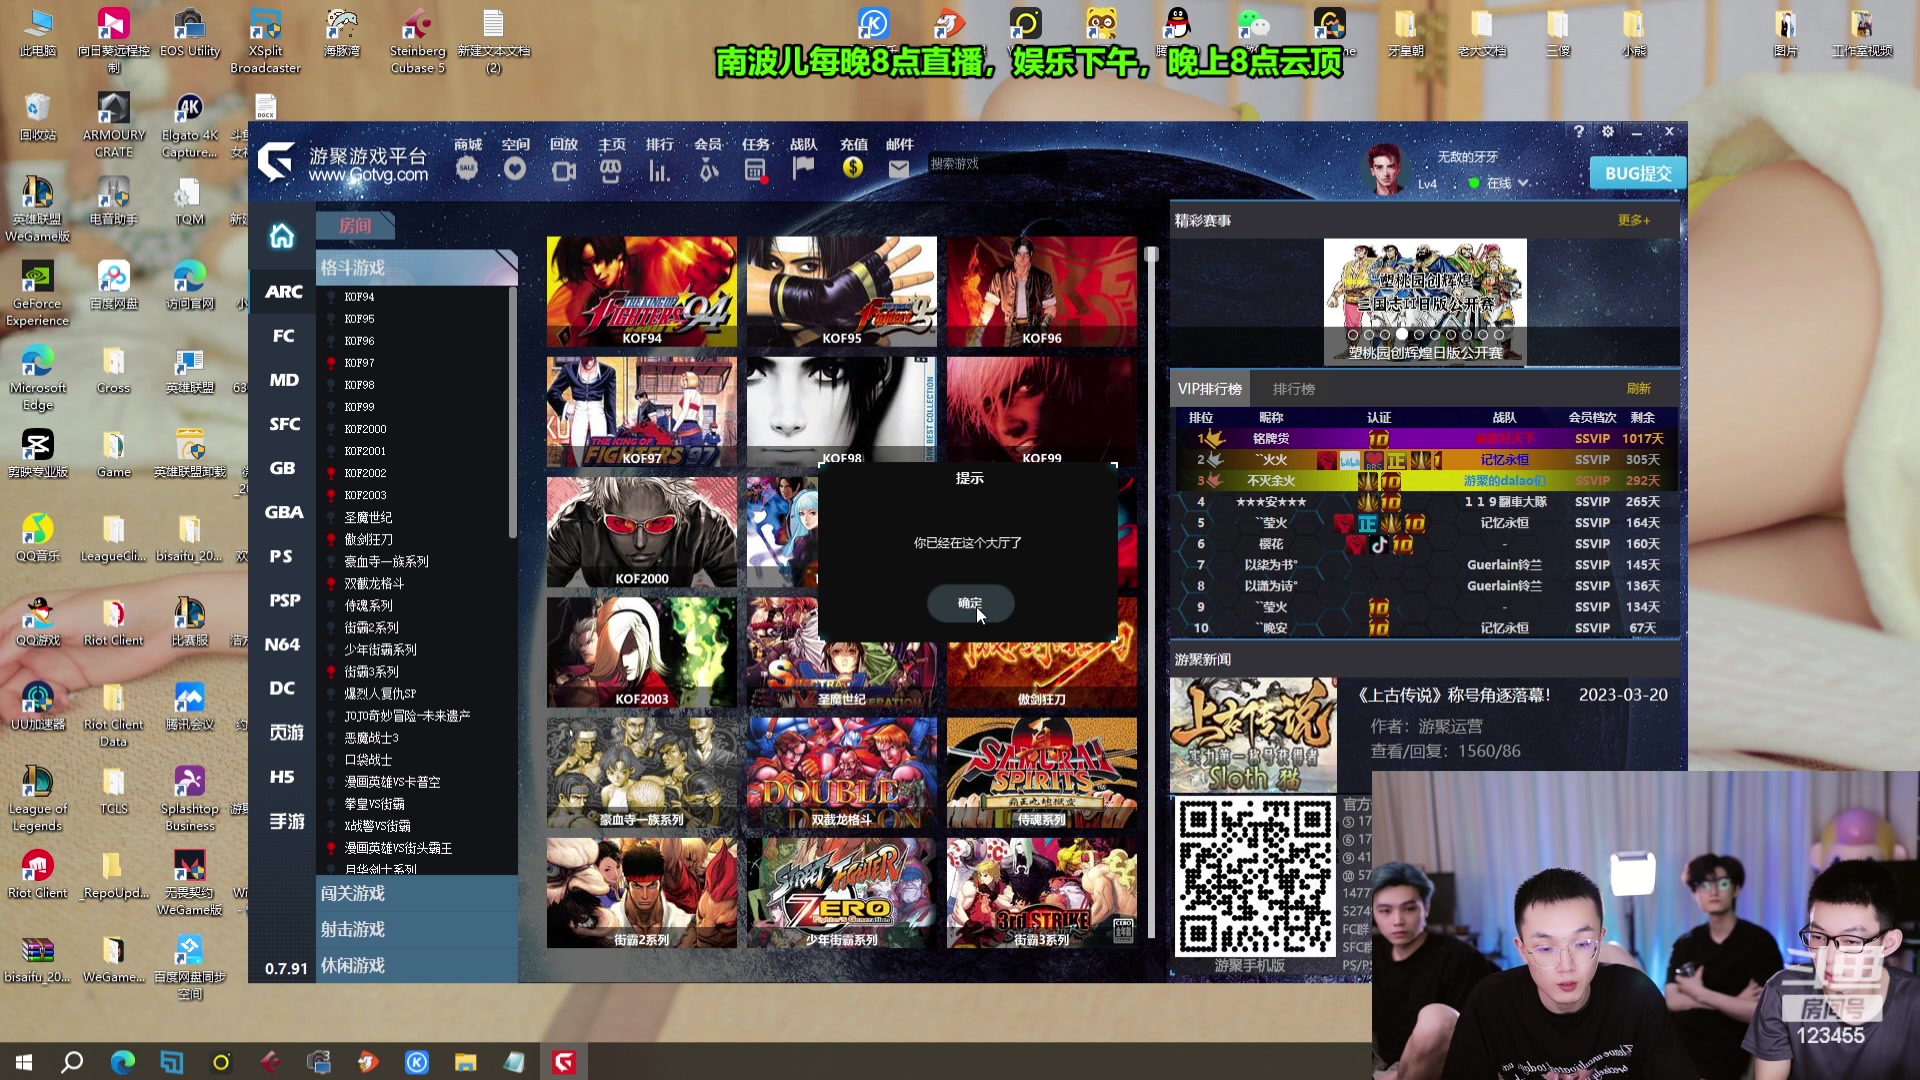Select the first carousel dot on the tournament banner
Viewport: 1920px width, 1080px height.
coord(1353,335)
